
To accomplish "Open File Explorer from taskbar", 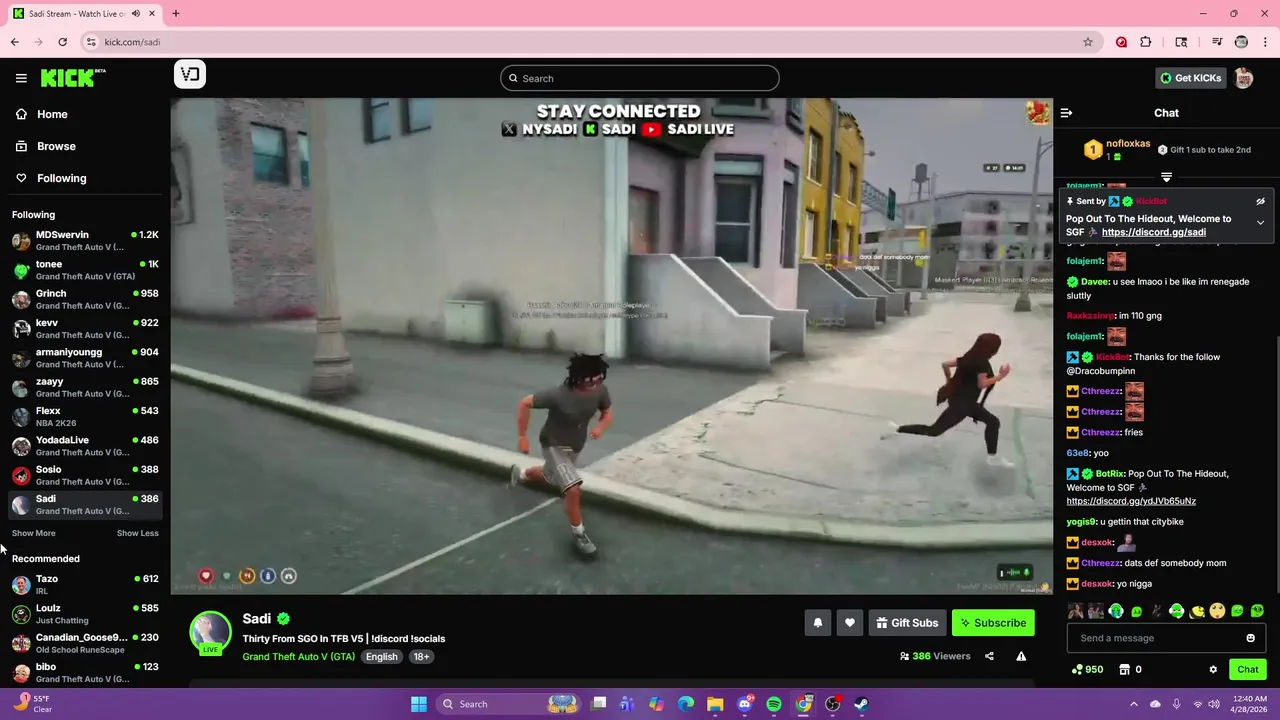I will 715,704.
